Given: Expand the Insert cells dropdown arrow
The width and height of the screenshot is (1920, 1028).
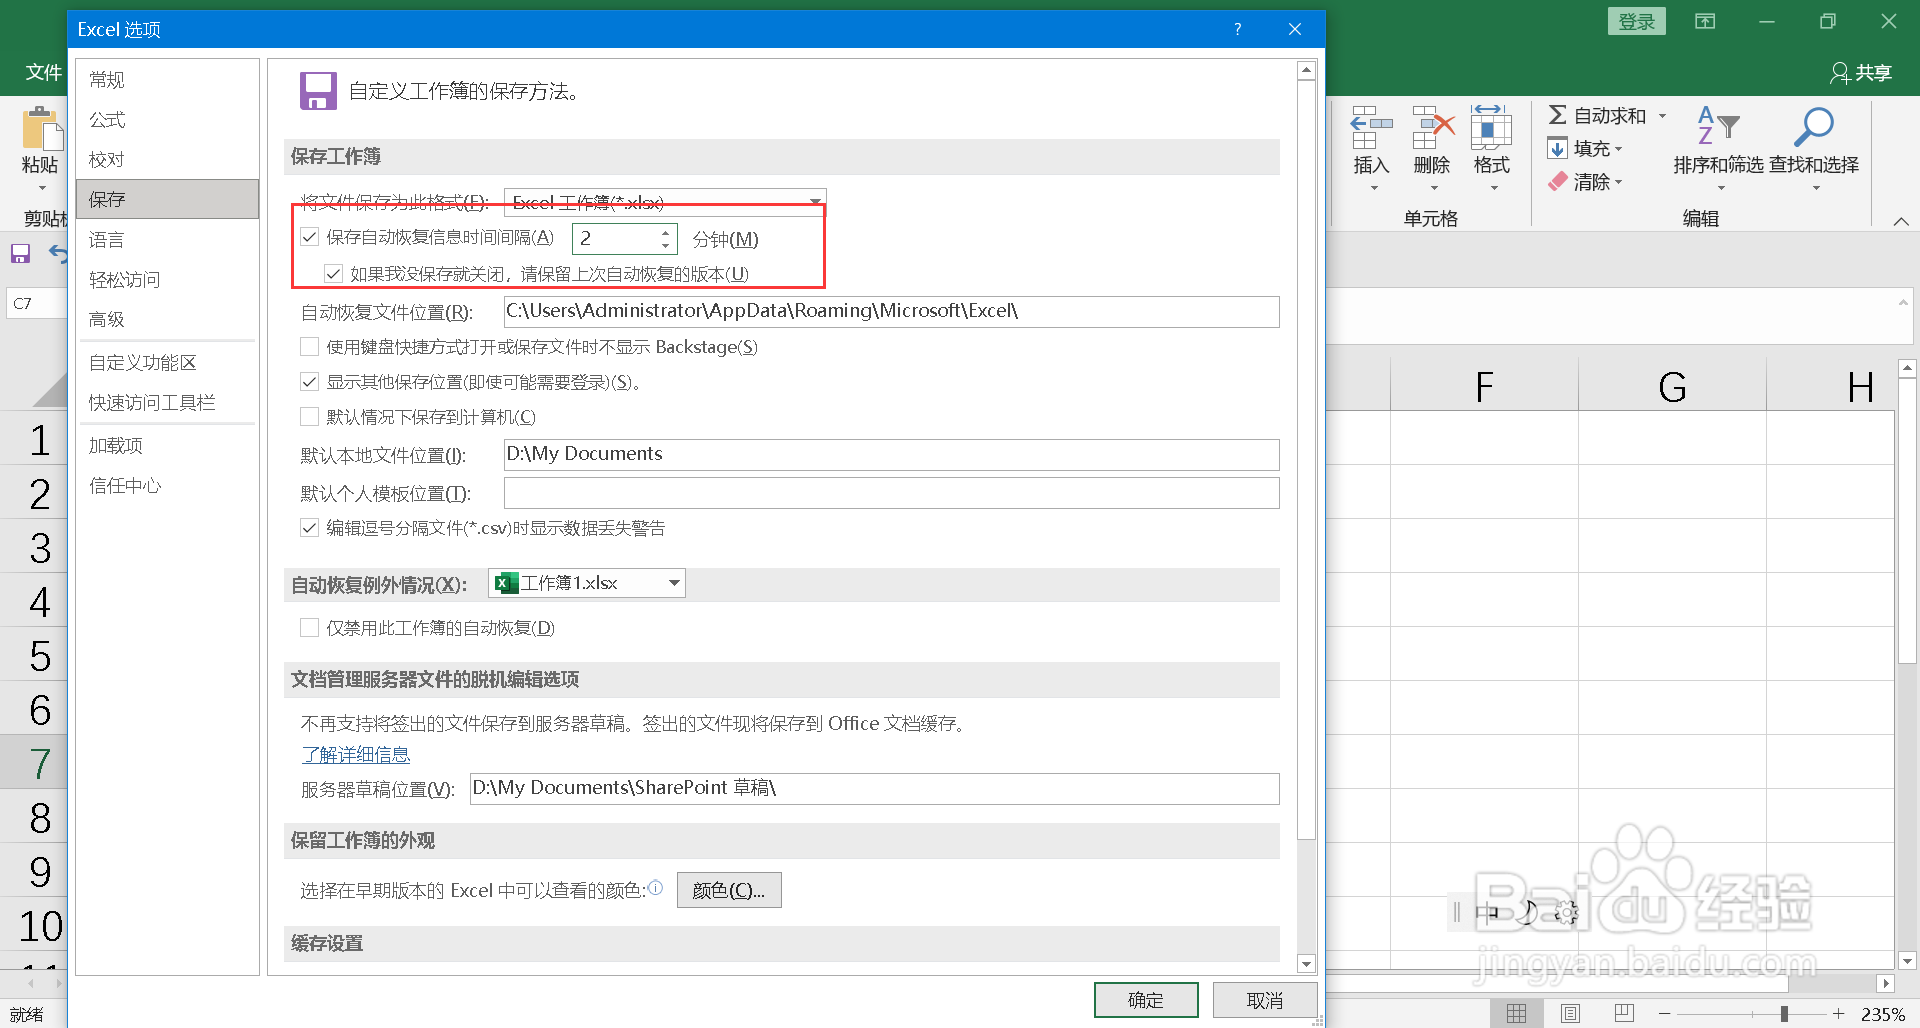Looking at the screenshot, I should click(x=1374, y=188).
